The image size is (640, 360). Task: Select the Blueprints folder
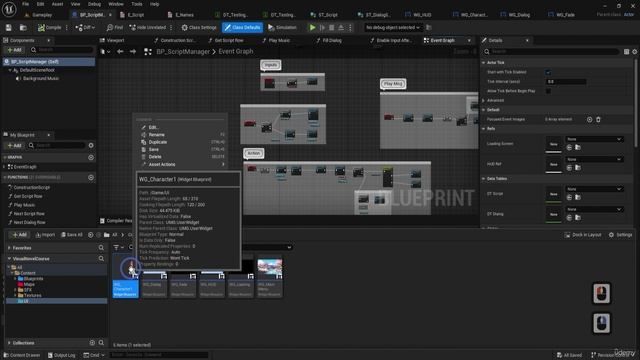coord(33,279)
